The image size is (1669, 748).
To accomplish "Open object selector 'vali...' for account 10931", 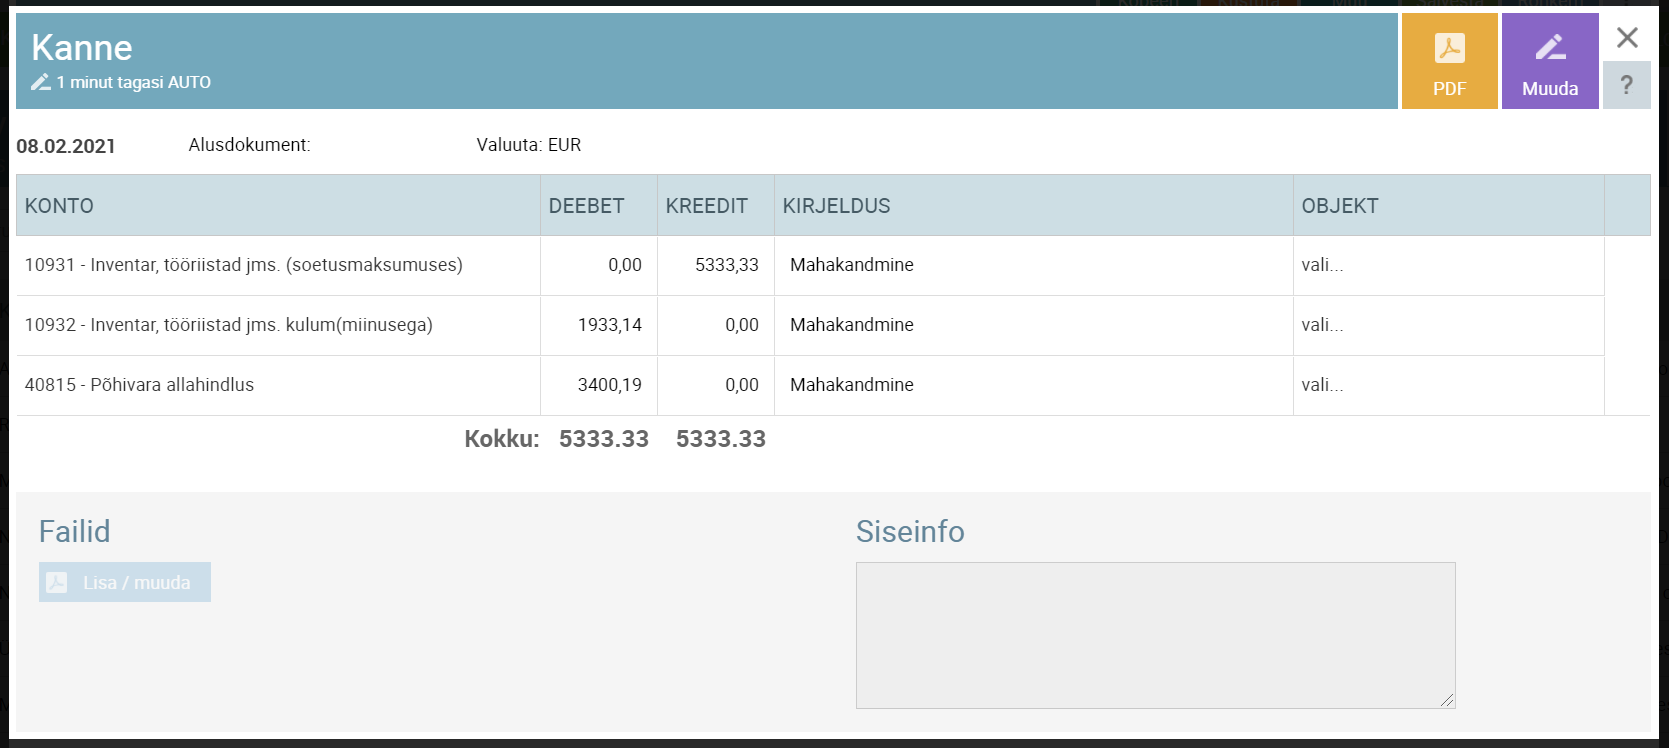I will pos(1322,265).
